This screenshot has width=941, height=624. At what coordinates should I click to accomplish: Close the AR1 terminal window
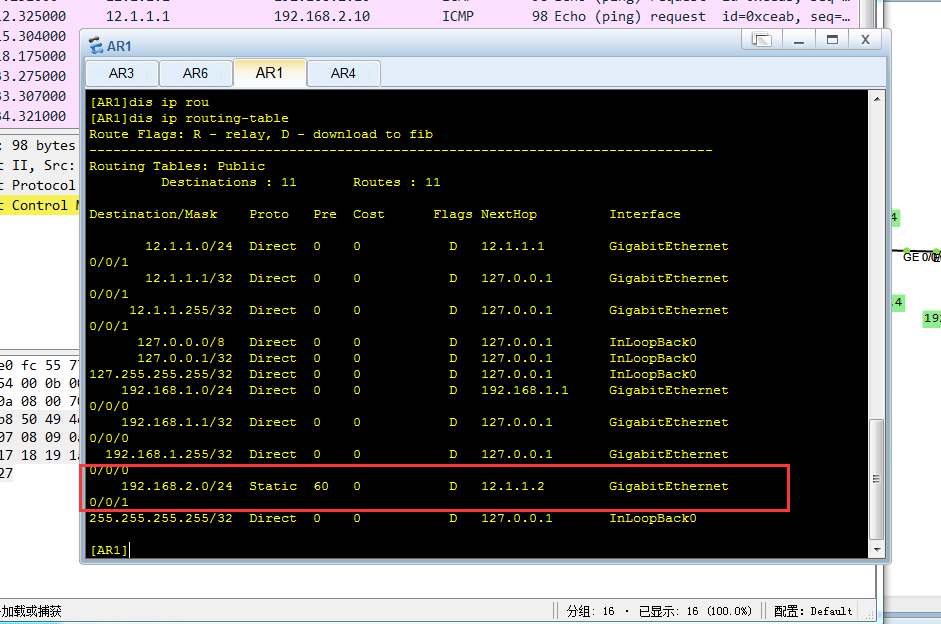[865, 40]
